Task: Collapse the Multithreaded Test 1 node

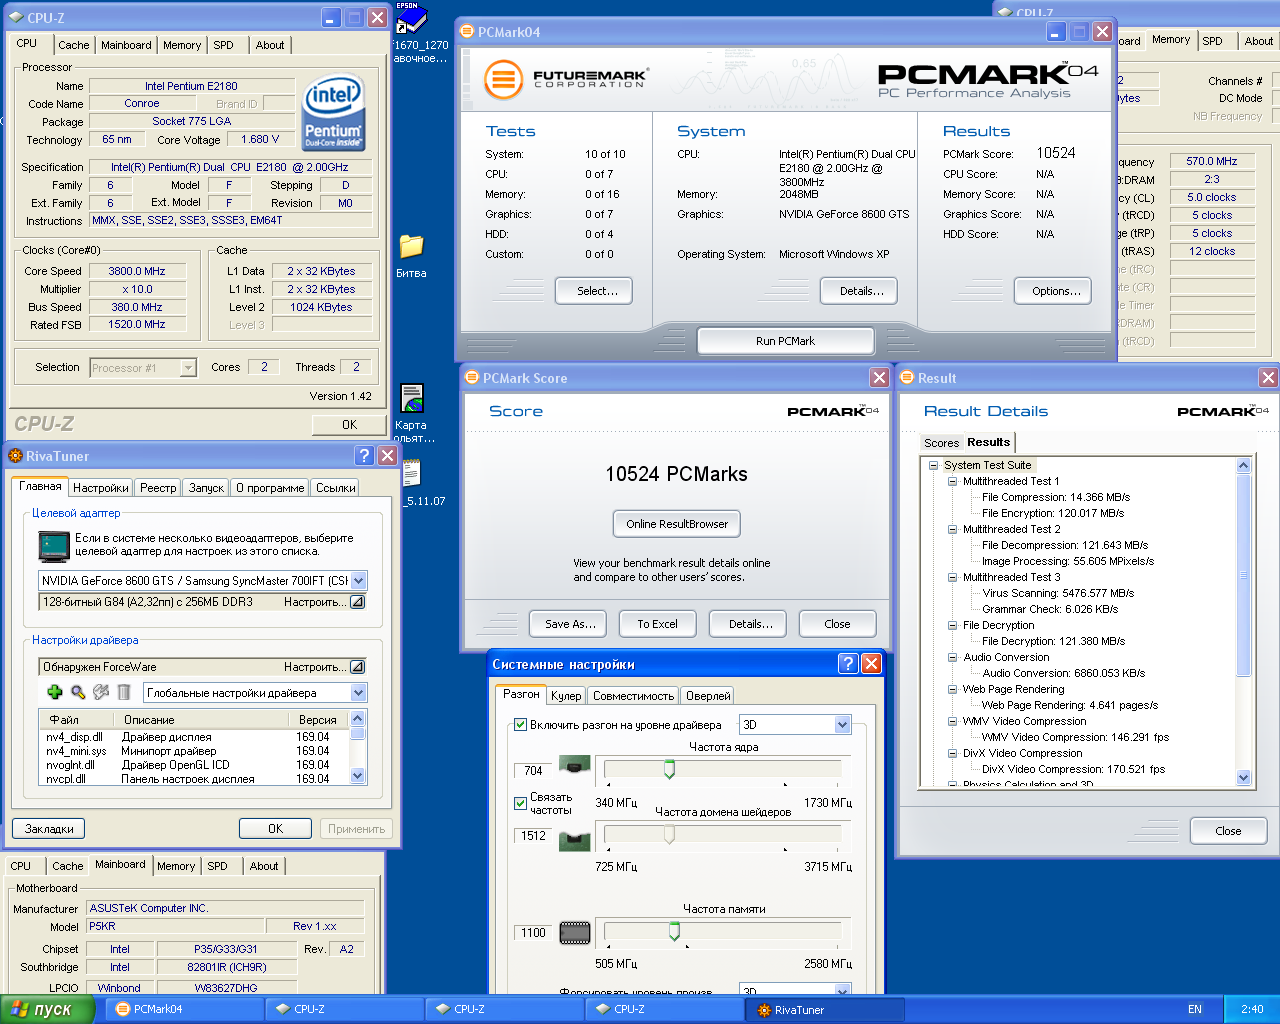Action: click(952, 481)
